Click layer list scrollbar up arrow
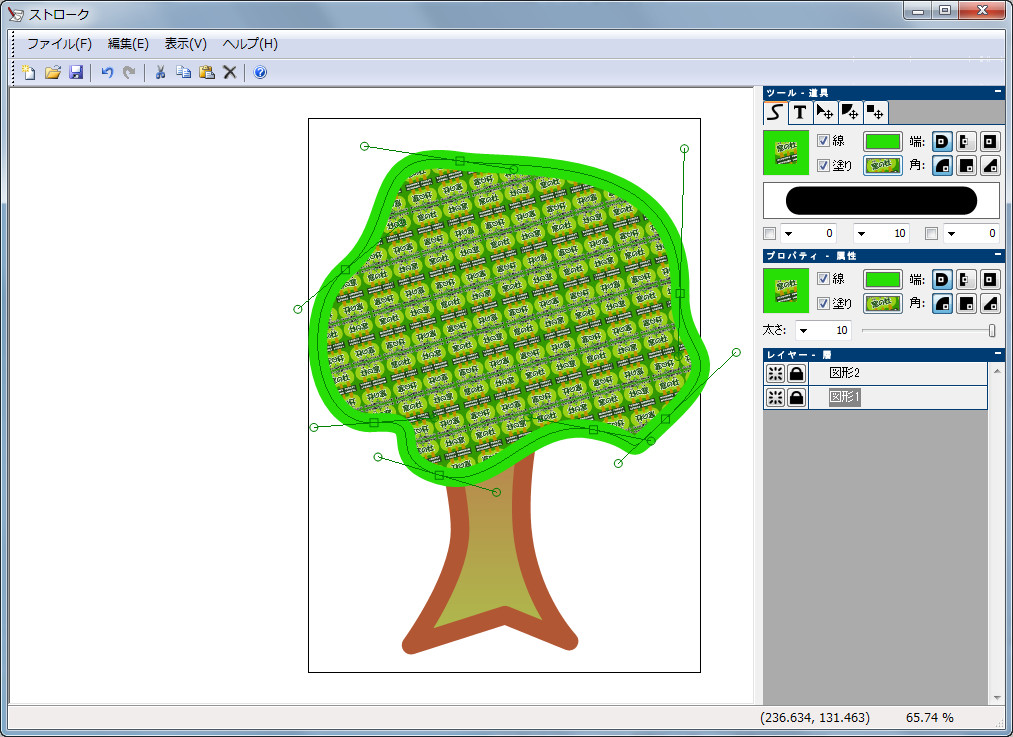The height and width of the screenshot is (737, 1013). [x=997, y=371]
